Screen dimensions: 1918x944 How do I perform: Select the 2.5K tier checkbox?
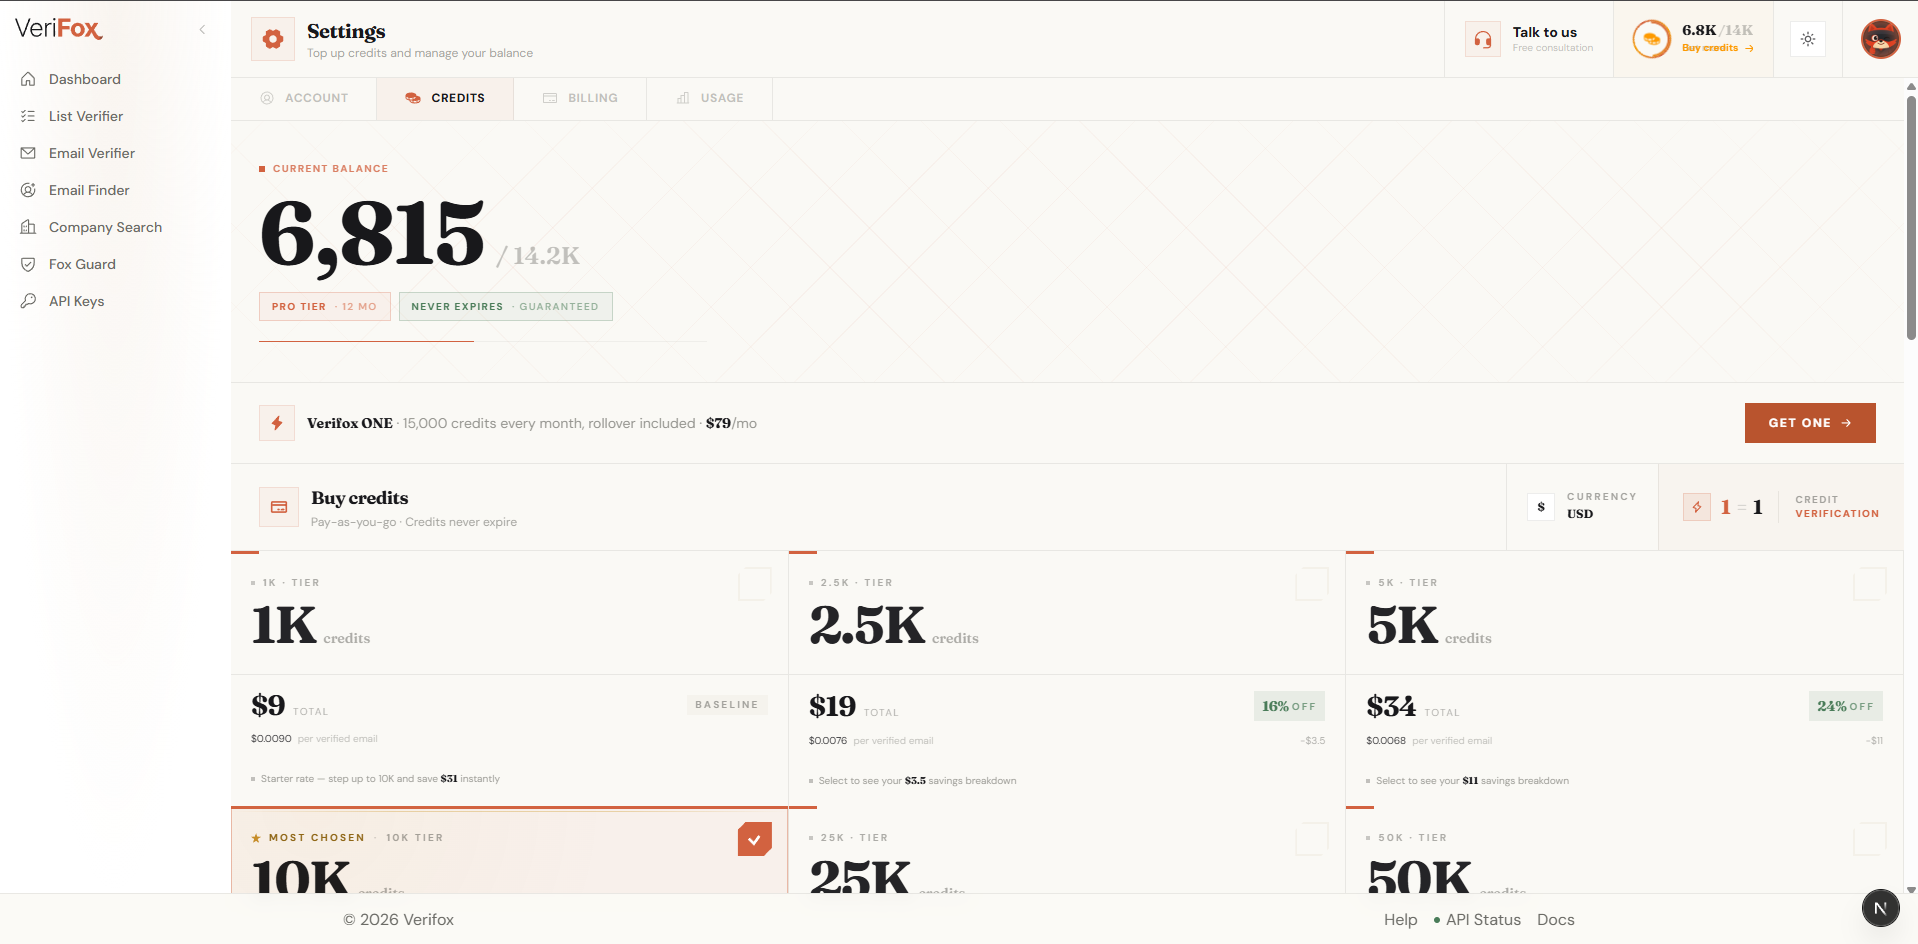[1312, 584]
